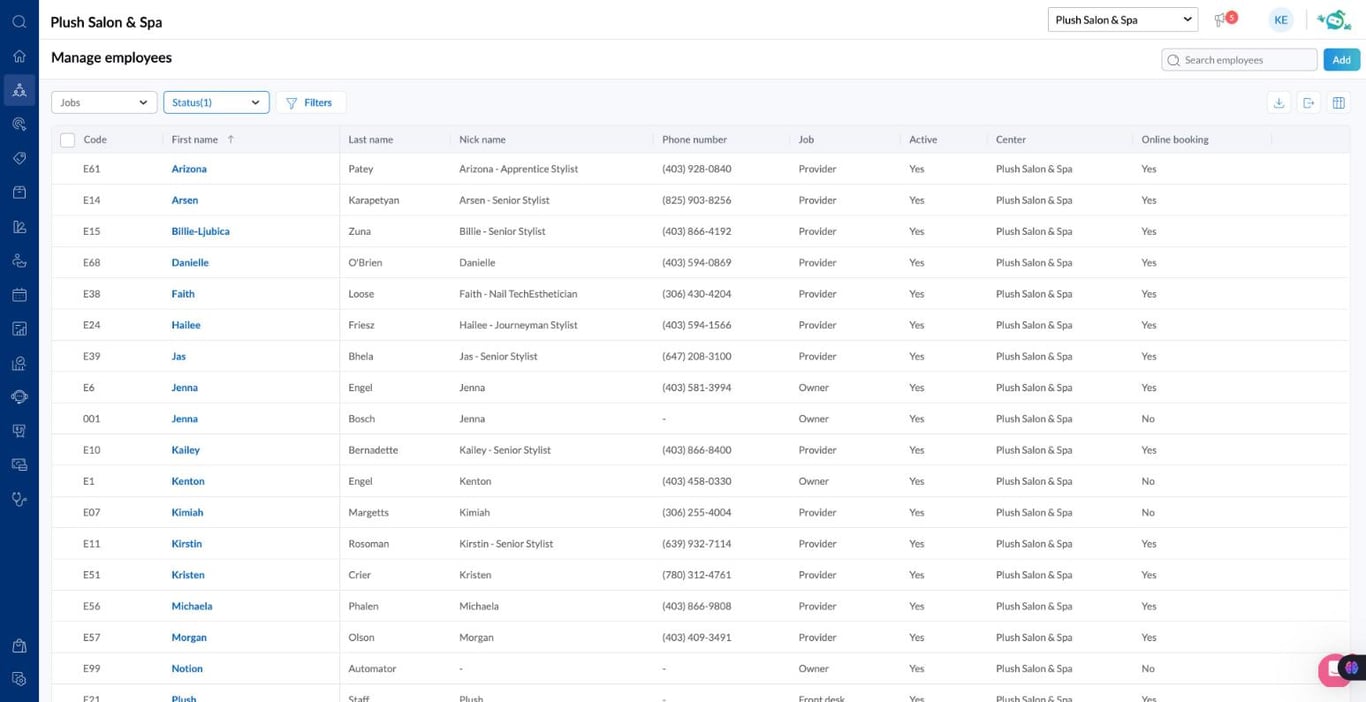
Task: Open Jenna link in row 001
Action: coord(184,419)
